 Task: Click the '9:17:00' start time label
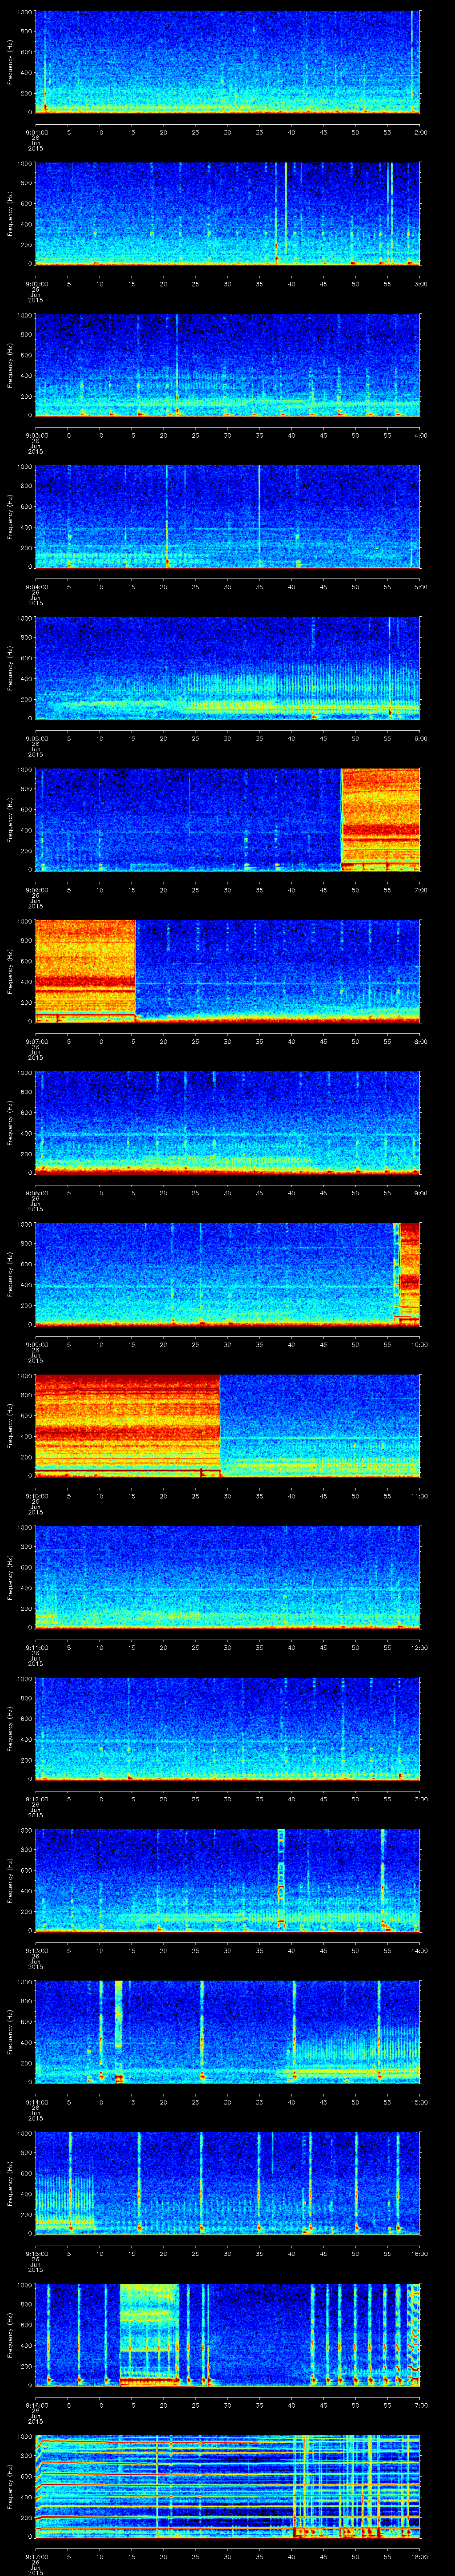tap(36, 2556)
